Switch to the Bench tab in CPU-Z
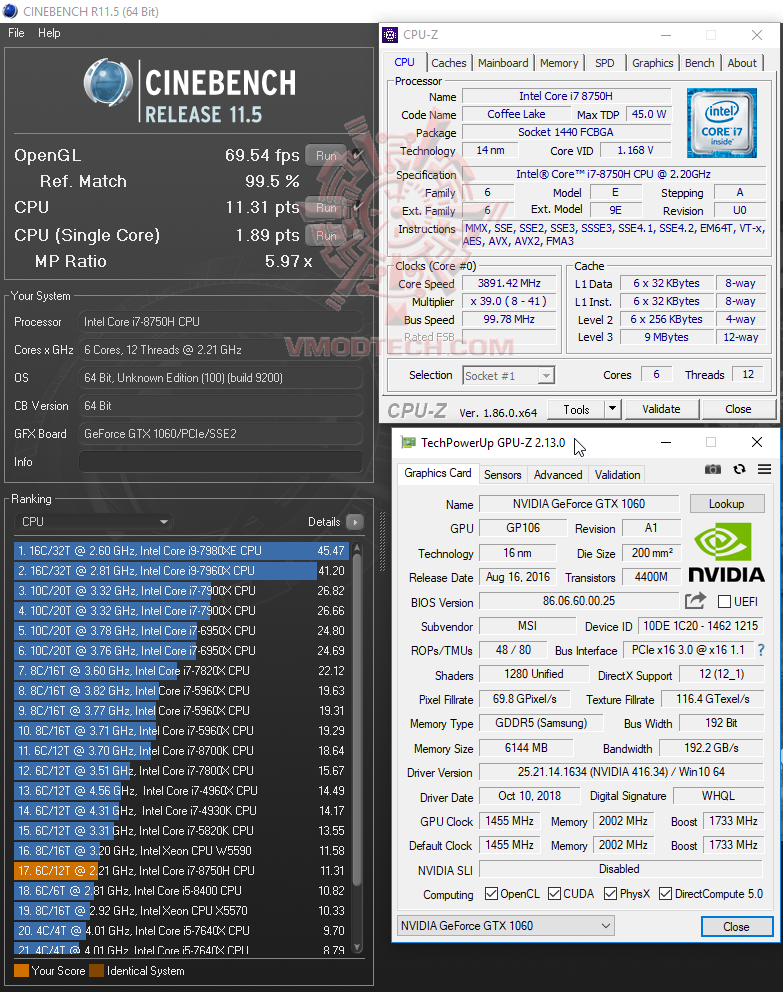Viewport: 783px width, 992px height. (x=700, y=63)
